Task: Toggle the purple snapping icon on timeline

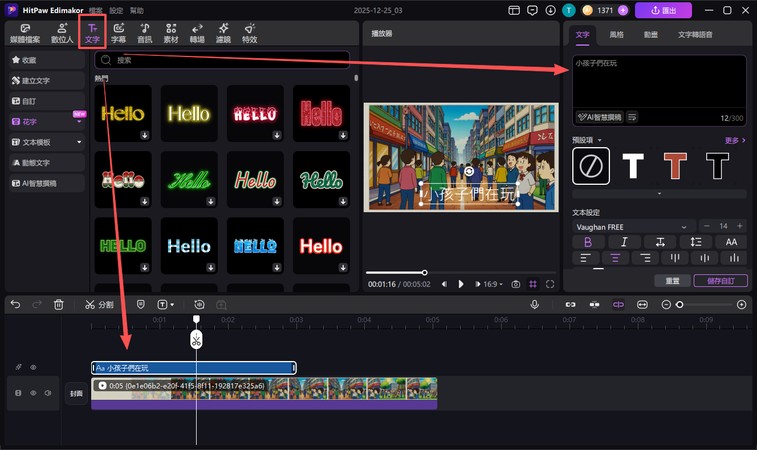Action: coord(618,304)
